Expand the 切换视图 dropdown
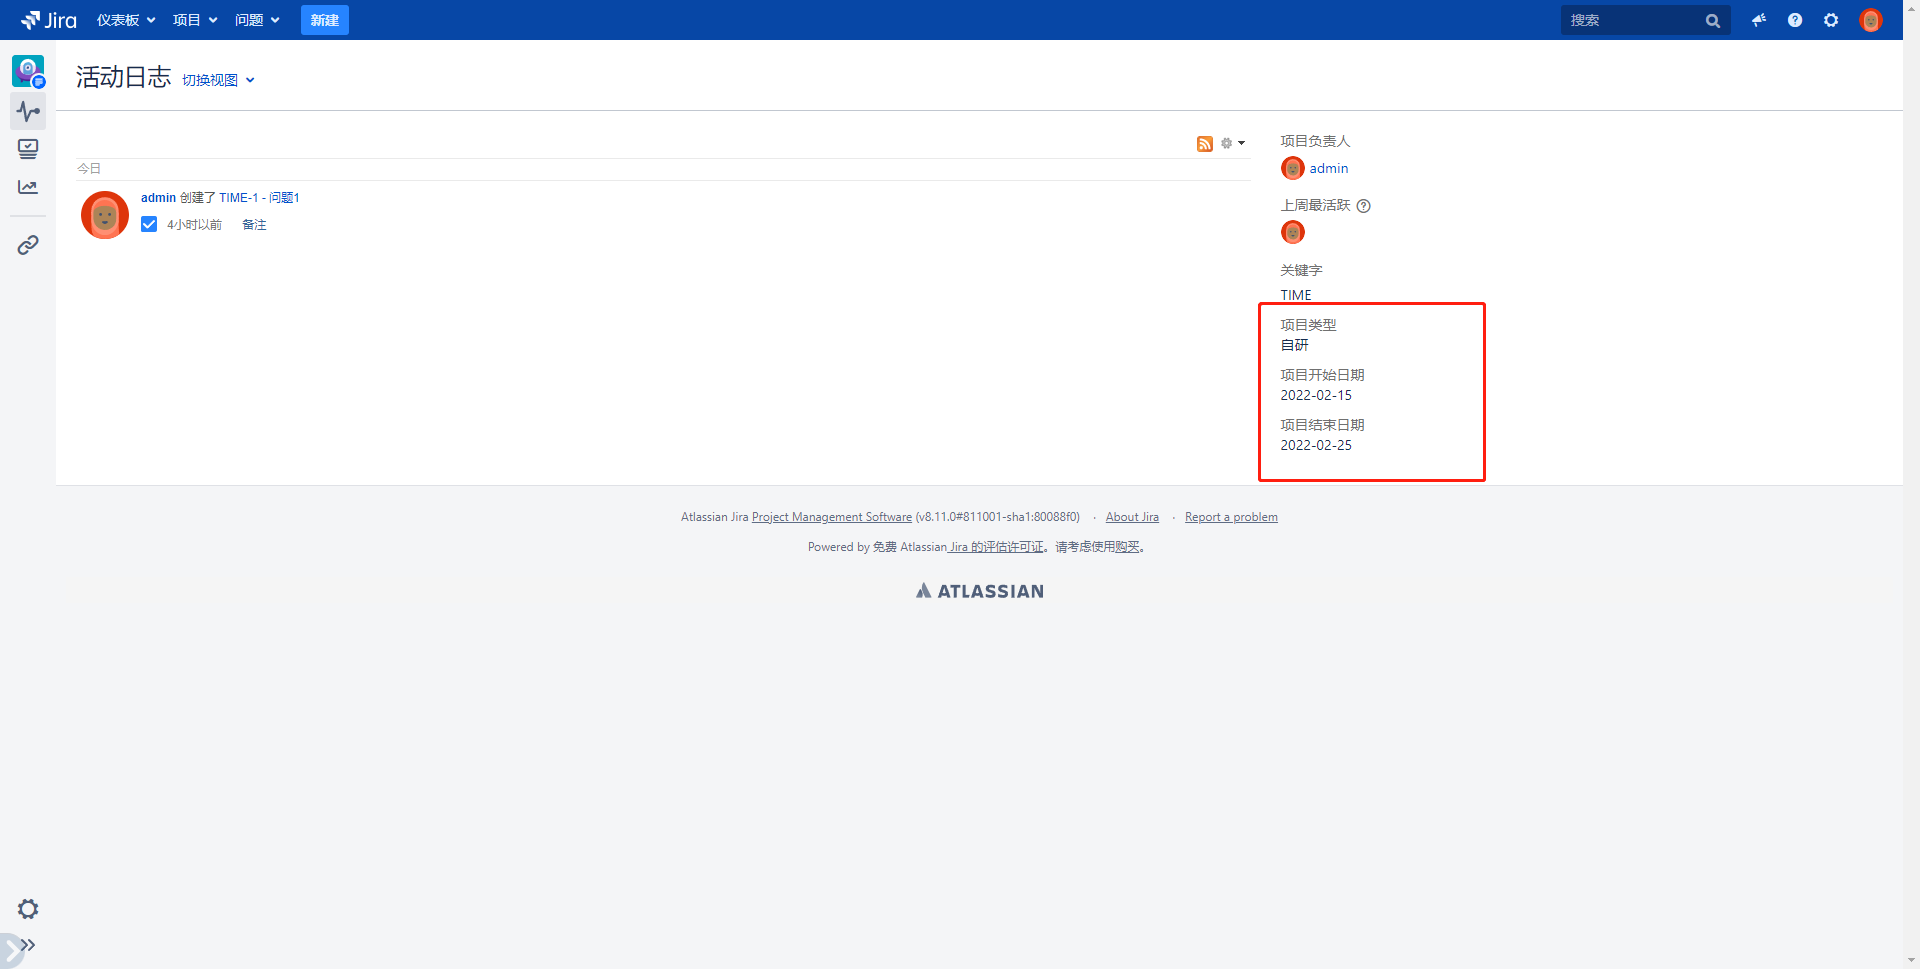 click(x=218, y=80)
